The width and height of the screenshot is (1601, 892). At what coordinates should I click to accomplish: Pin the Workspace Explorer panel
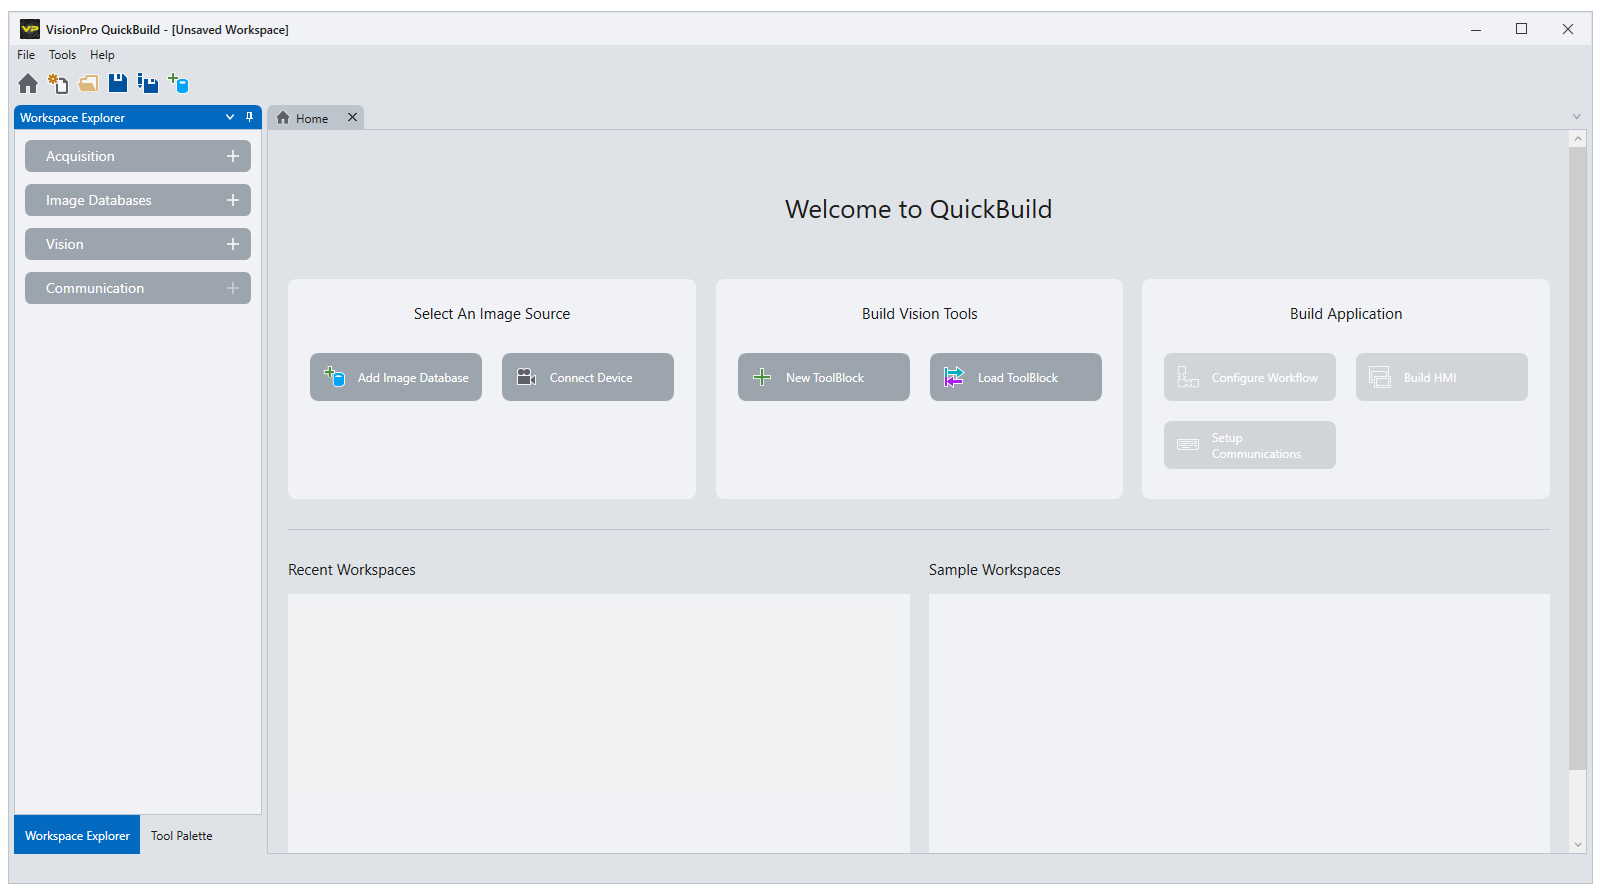tap(249, 117)
